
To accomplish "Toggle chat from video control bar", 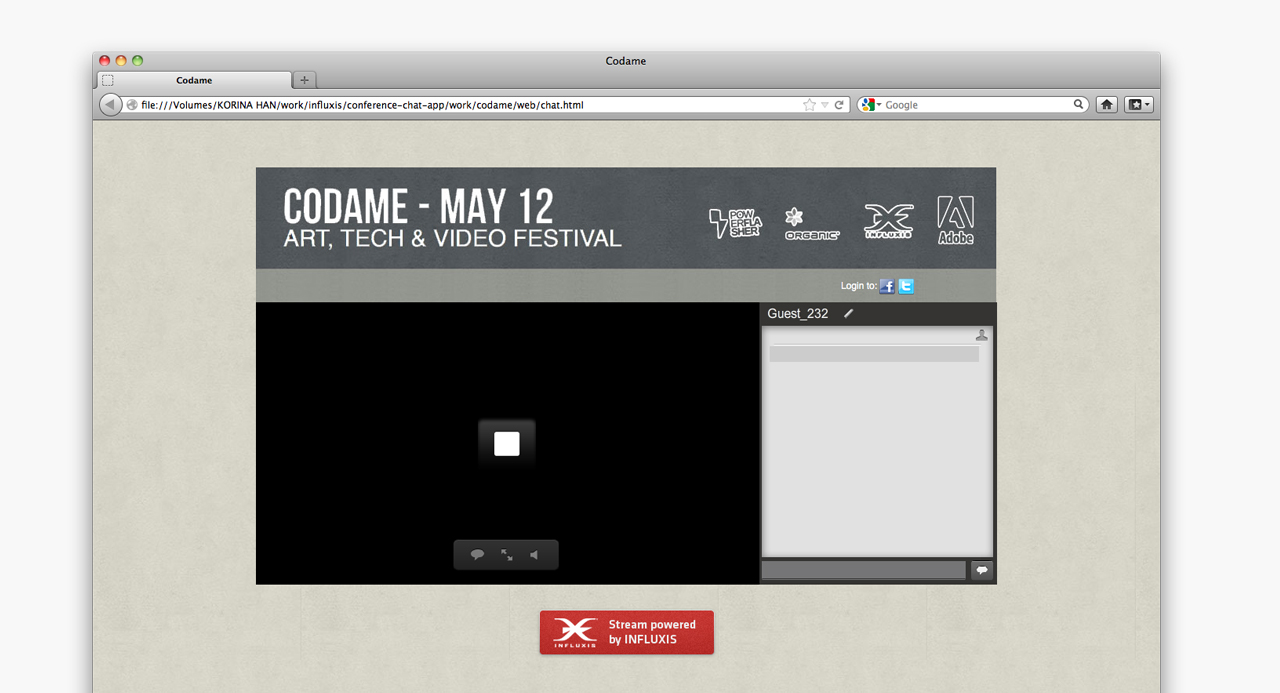I will pyautogui.click(x=478, y=555).
